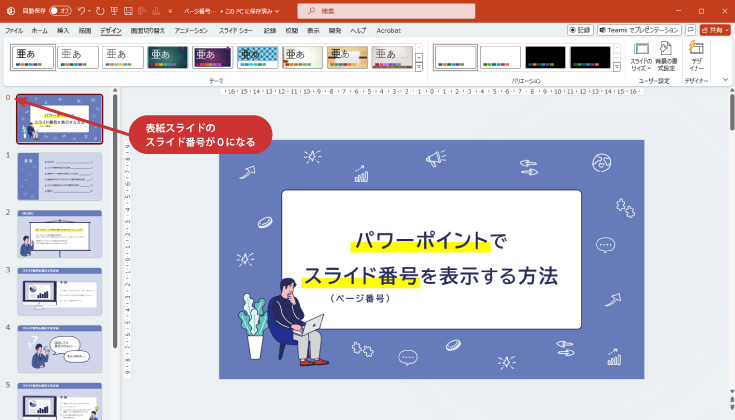Click the Undo arrow icon
This screenshot has width=735, height=420.
point(82,11)
